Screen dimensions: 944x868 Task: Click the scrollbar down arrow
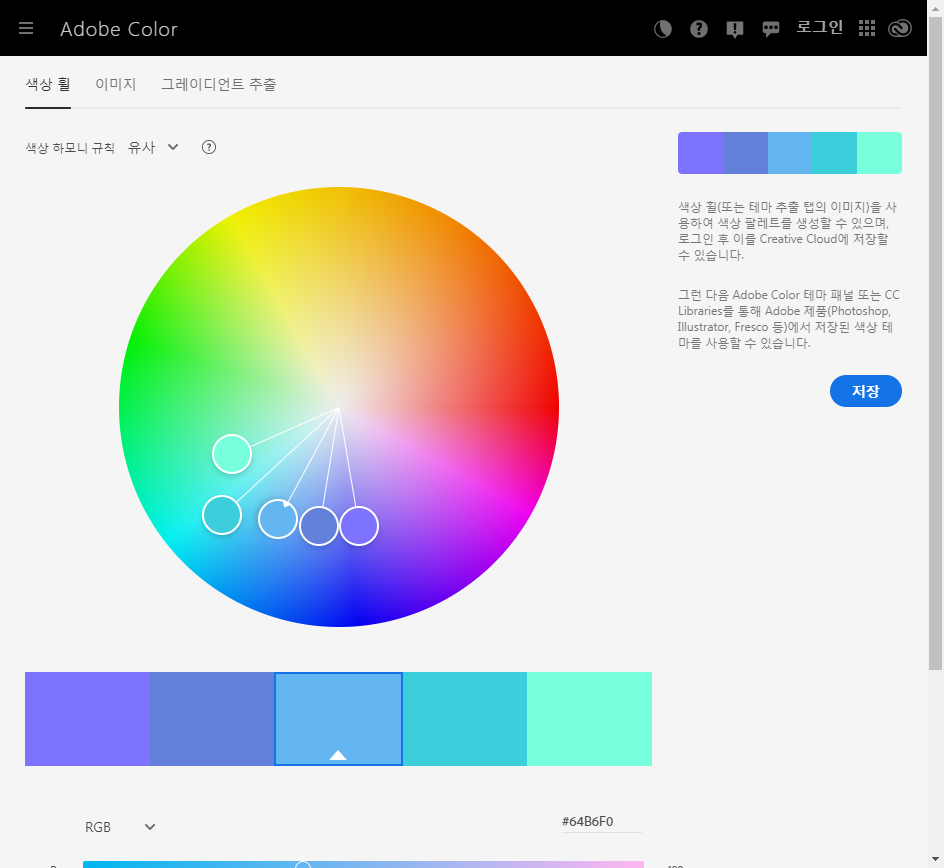point(935,859)
